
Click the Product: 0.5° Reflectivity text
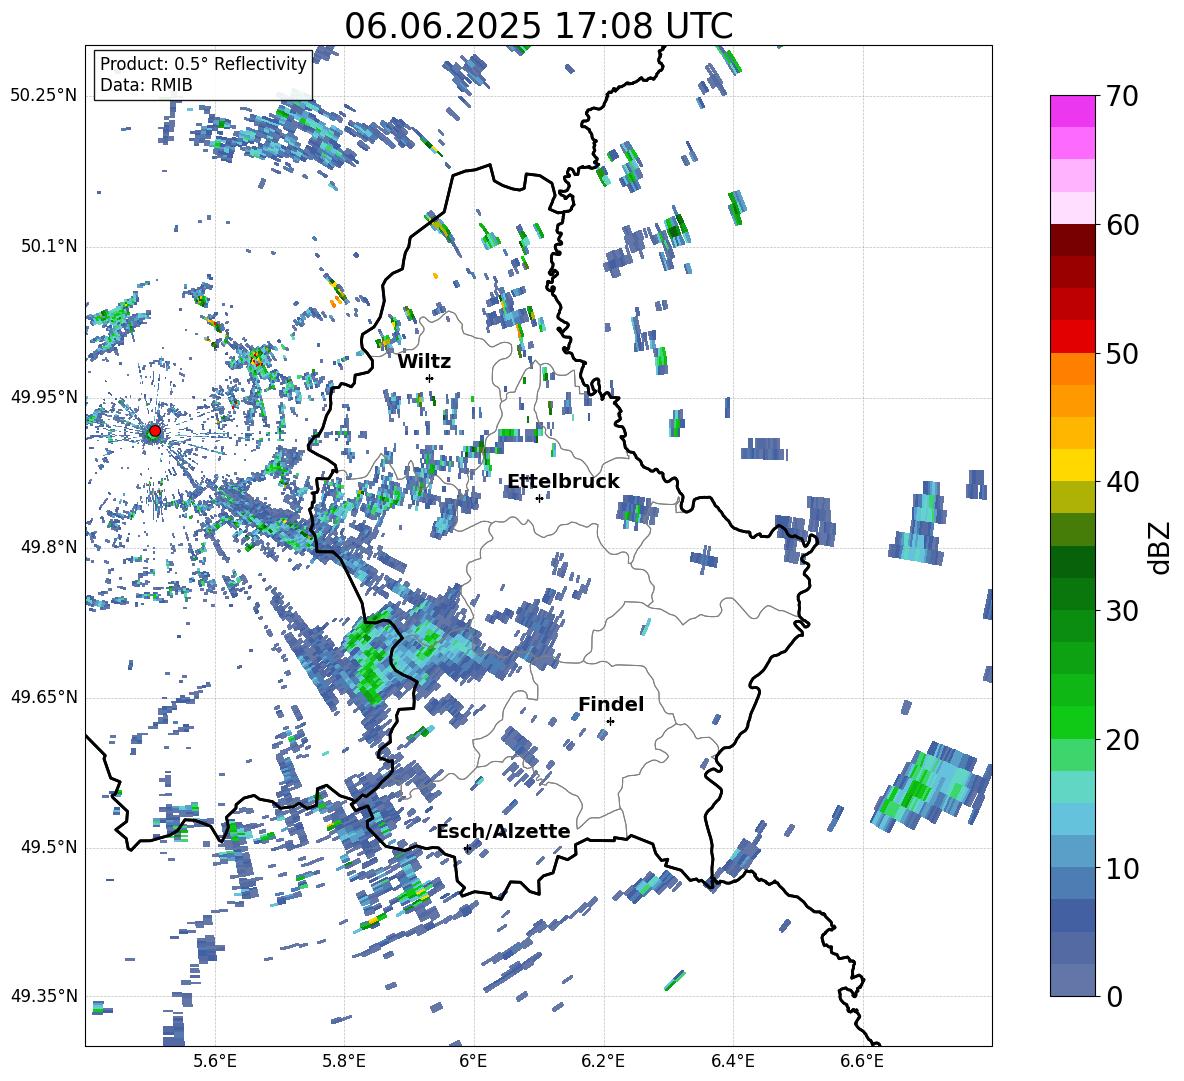pyautogui.click(x=203, y=64)
